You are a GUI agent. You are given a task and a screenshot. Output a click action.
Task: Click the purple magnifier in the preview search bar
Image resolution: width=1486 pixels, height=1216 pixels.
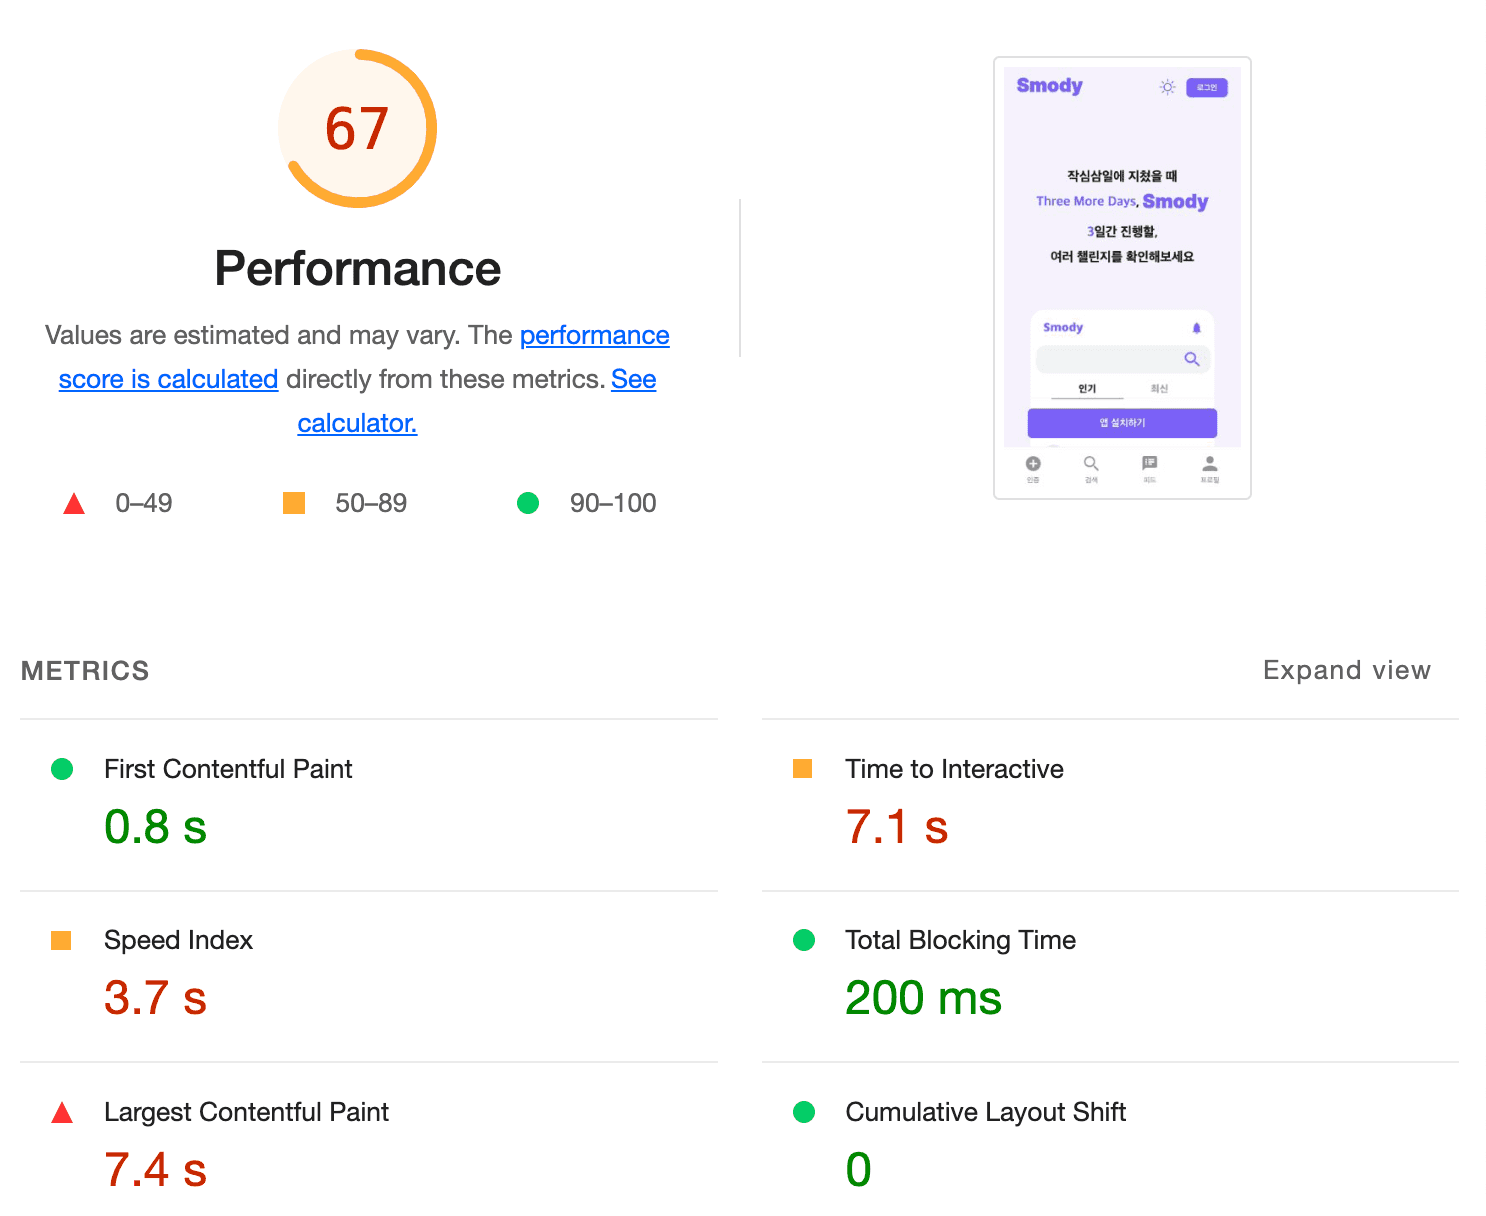coord(1192,359)
